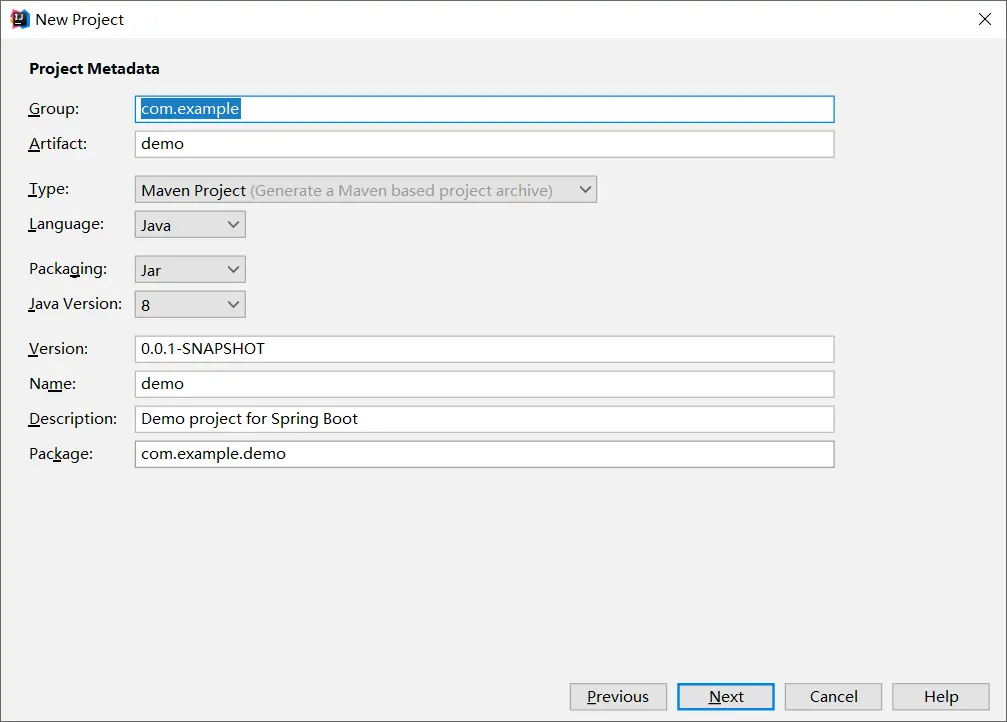Click the Artifact label
This screenshot has width=1007, height=722.
(58, 144)
